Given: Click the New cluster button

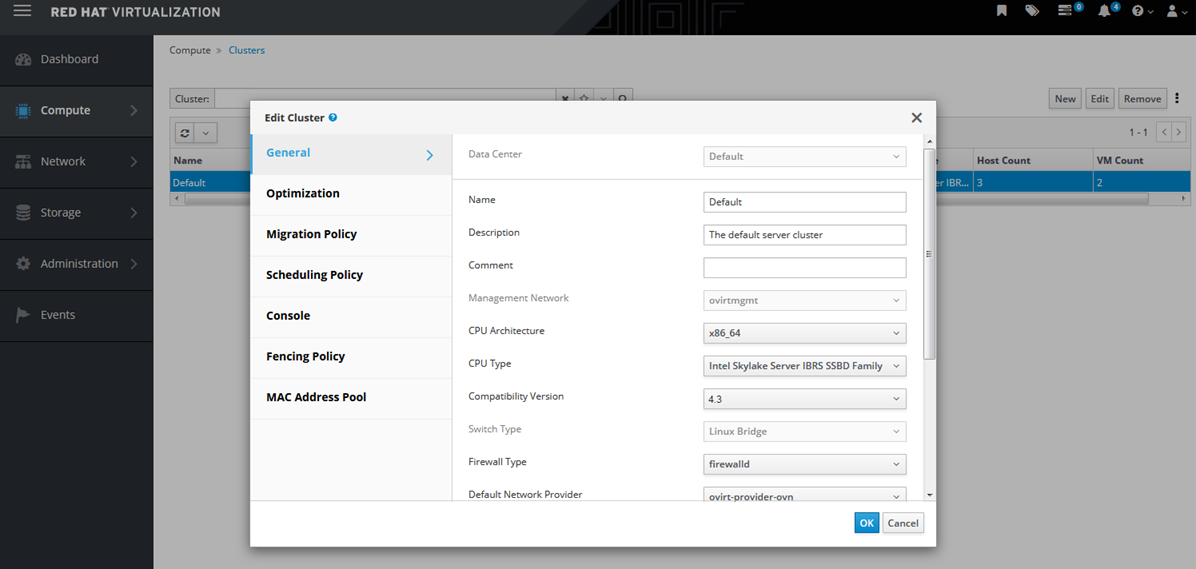Looking at the screenshot, I should [x=1065, y=99].
